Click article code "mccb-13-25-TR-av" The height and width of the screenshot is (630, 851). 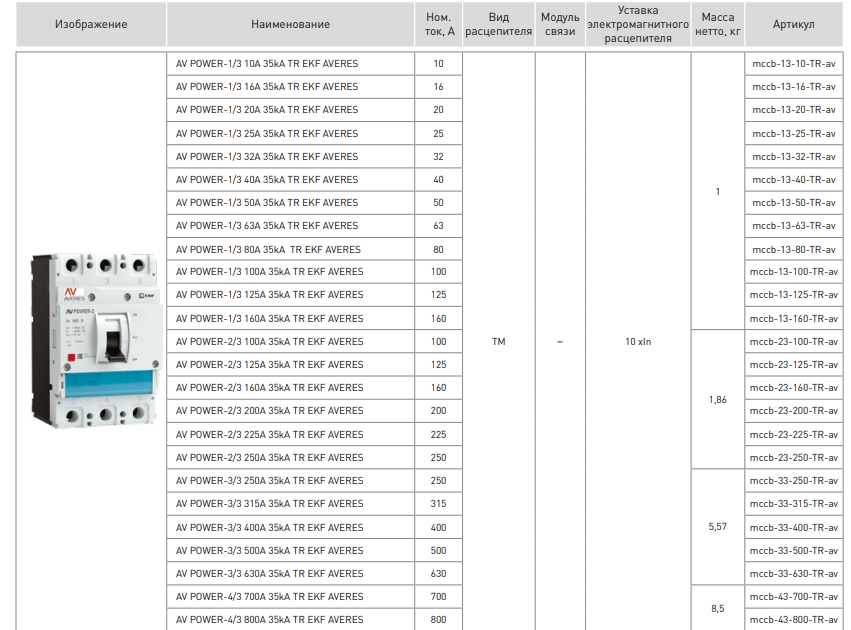point(793,133)
